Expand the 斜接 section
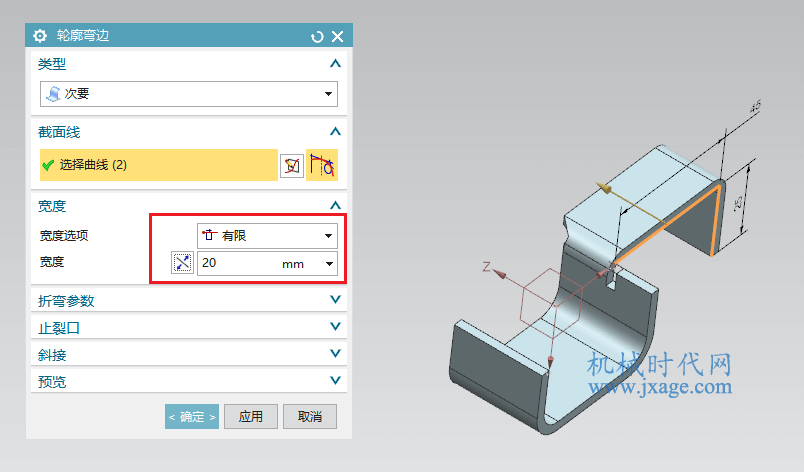 (189, 354)
